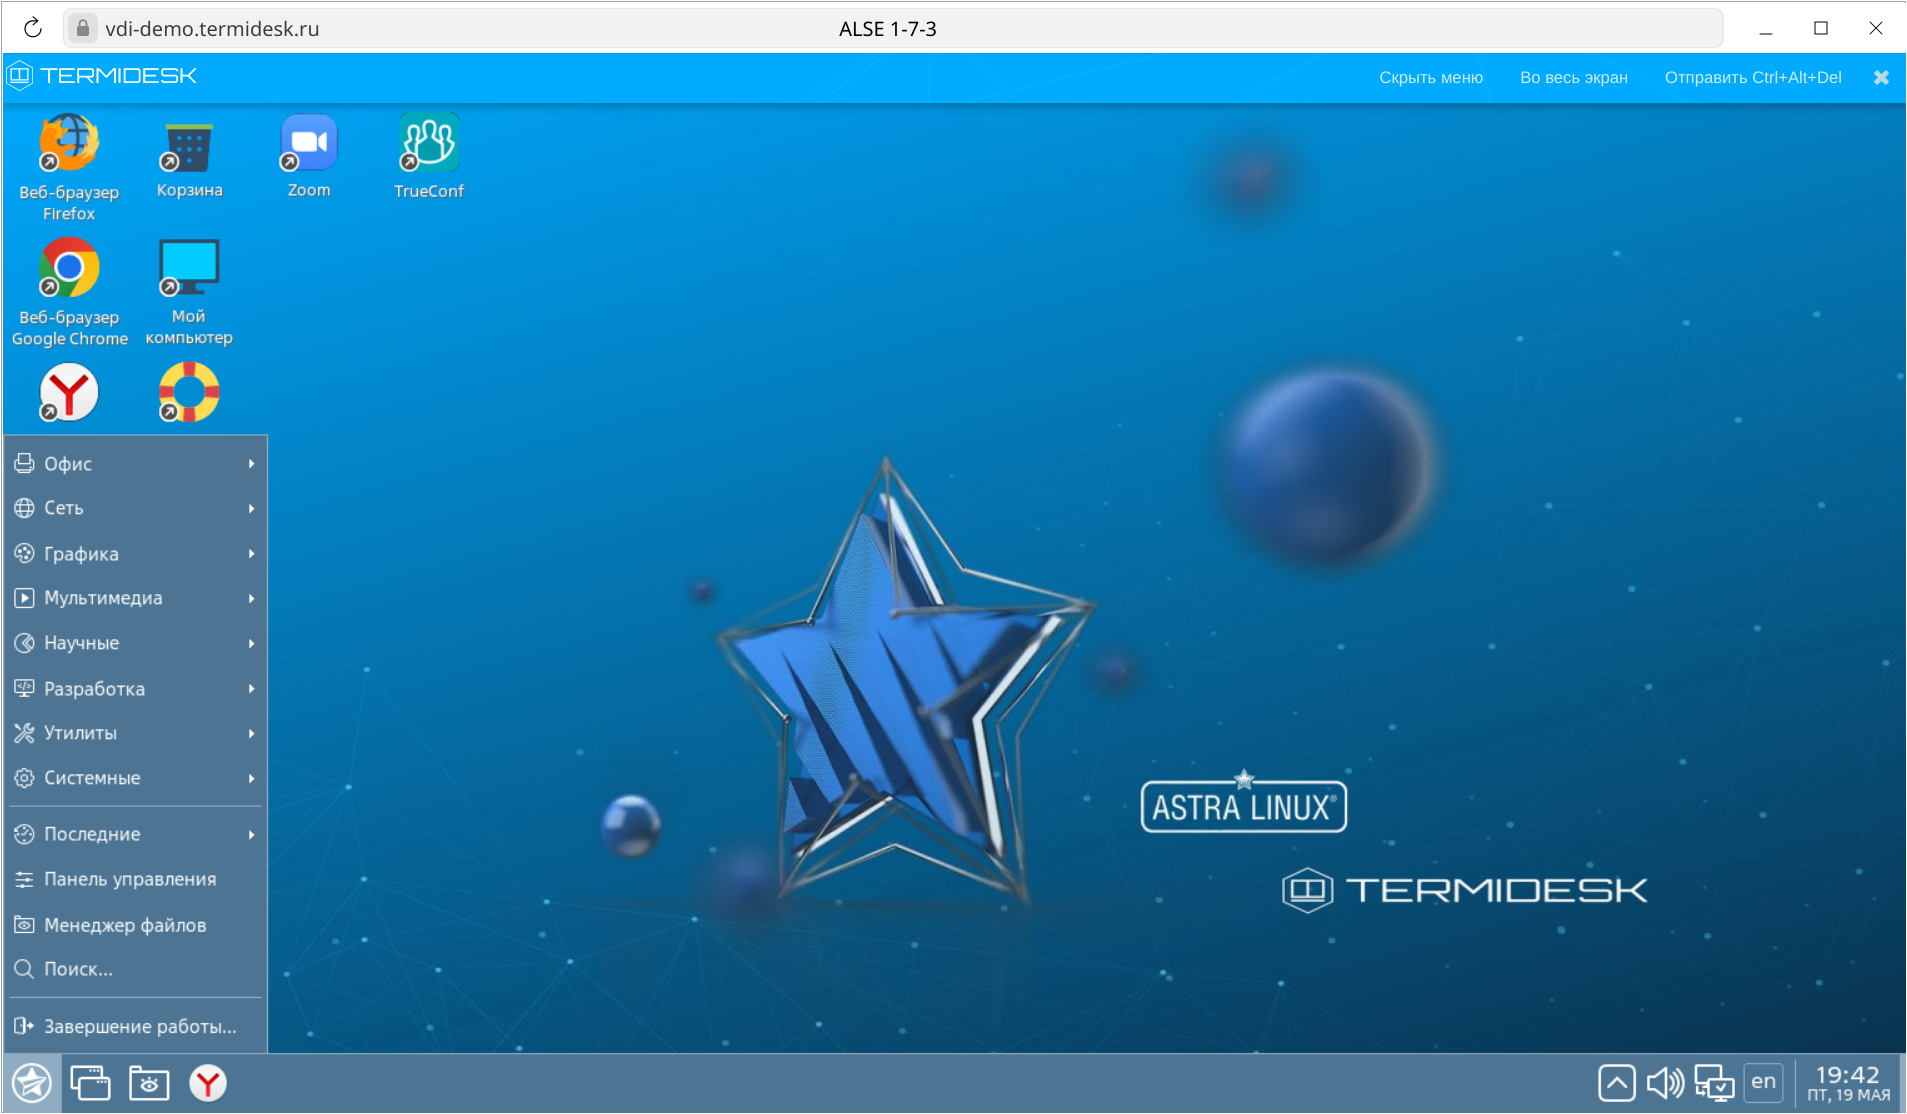The height and width of the screenshot is (1114, 1907).
Task: Click Отправить Ctrl+Alt+Del link
Action: (1751, 77)
